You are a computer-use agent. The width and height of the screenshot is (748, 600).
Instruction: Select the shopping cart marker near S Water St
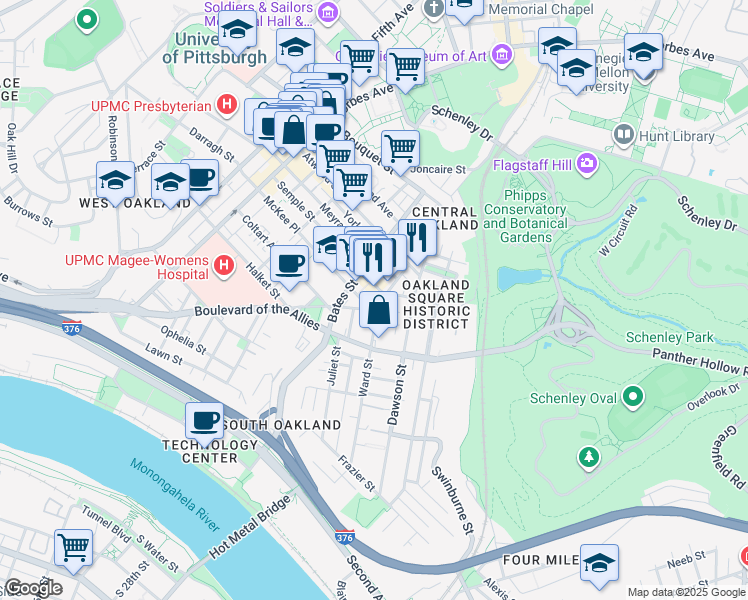[73, 550]
